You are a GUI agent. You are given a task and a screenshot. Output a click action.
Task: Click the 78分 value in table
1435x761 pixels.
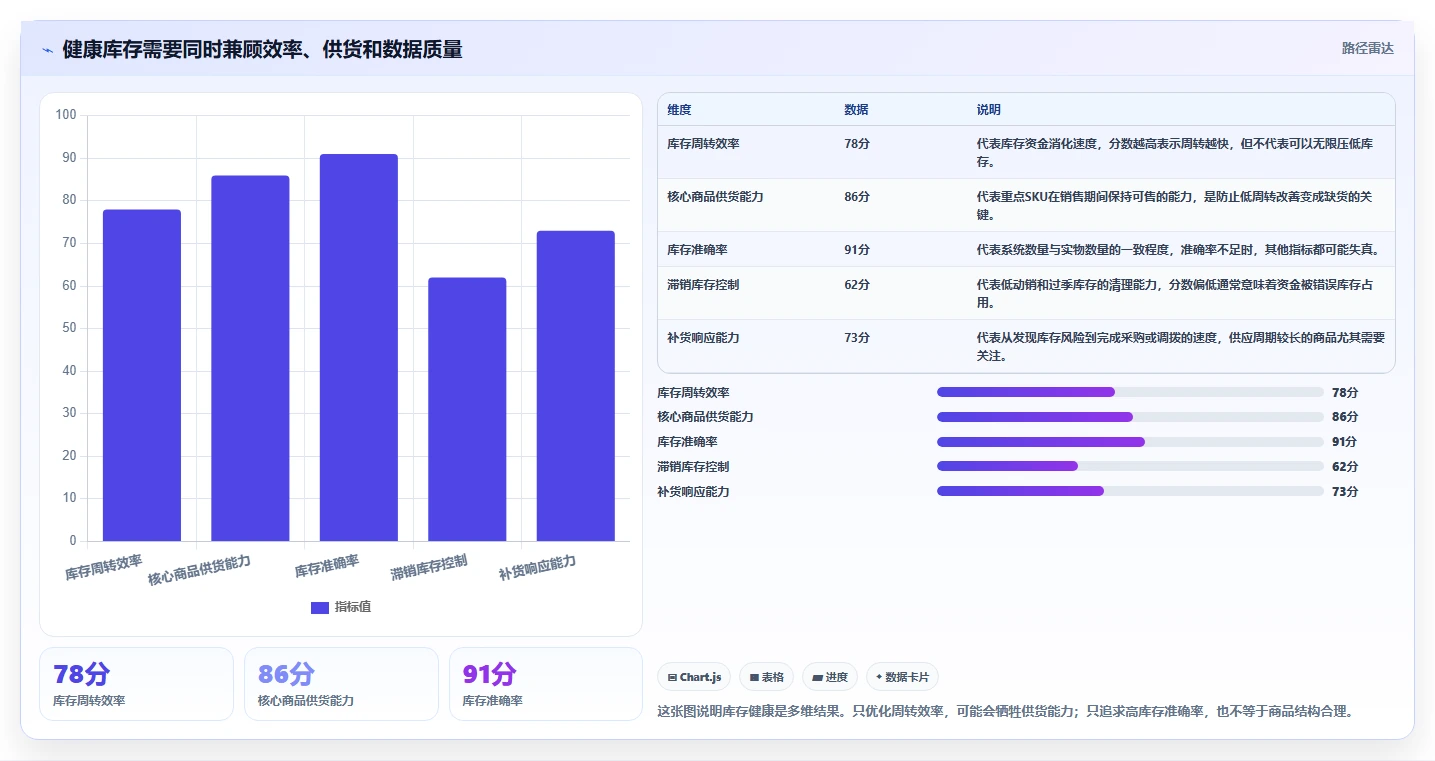point(857,144)
